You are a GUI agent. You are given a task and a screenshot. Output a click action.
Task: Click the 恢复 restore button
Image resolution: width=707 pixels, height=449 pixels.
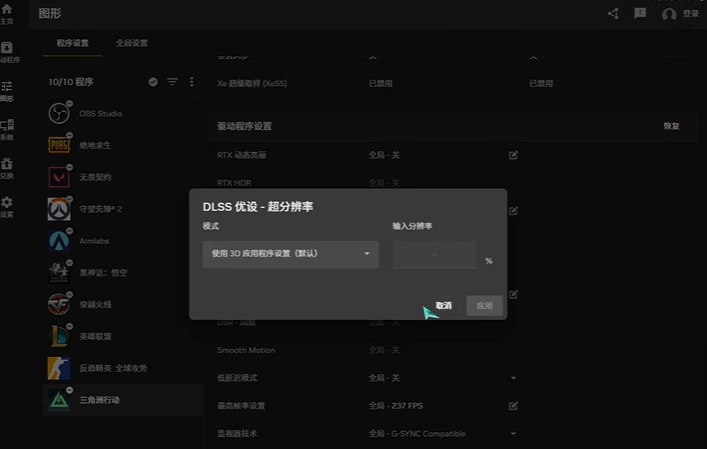[x=671, y=126]
